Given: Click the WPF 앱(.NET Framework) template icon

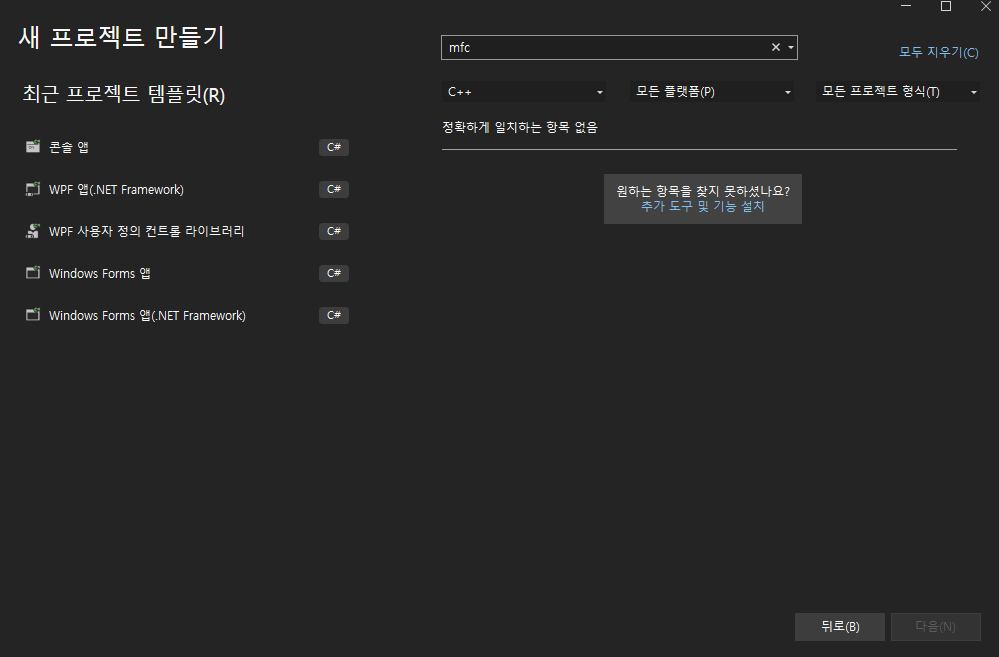Looking at the screenshot, I should point(33,189).
